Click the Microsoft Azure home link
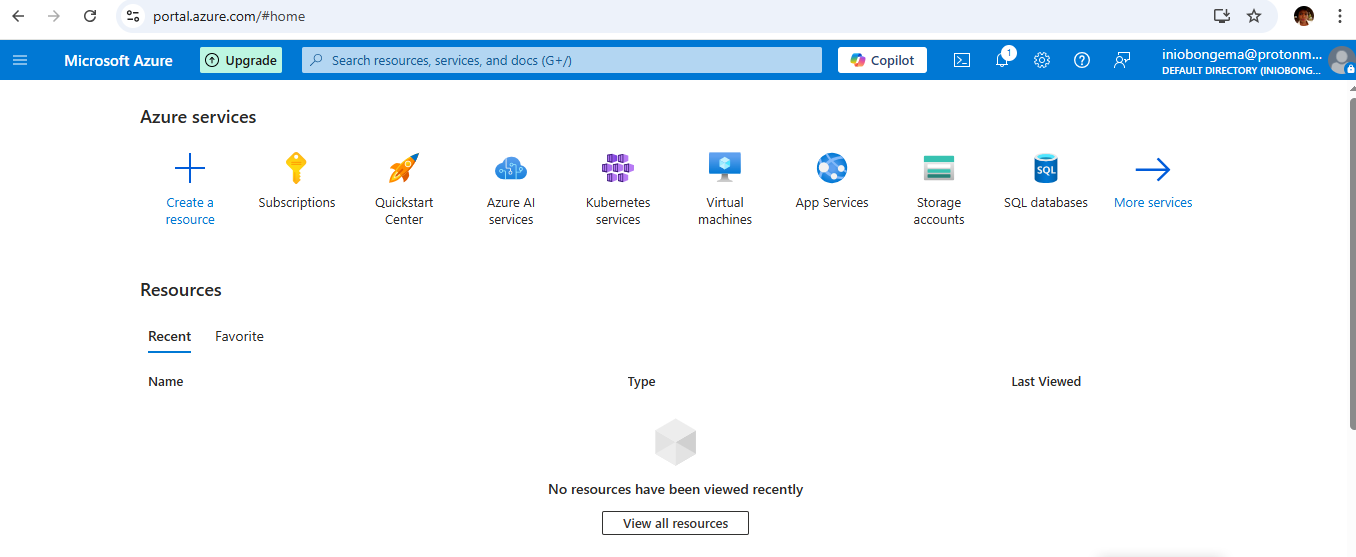The width and height of the screenshot is (1356, 557). pyautogui.click(x=118, y=60)
